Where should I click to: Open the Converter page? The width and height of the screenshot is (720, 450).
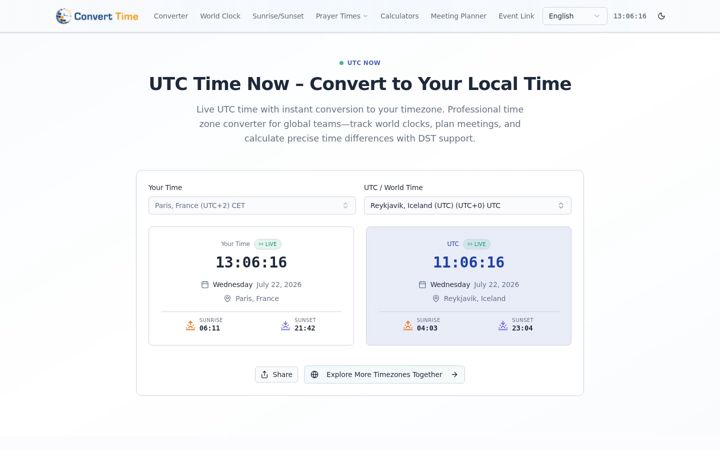click(171, 16)
